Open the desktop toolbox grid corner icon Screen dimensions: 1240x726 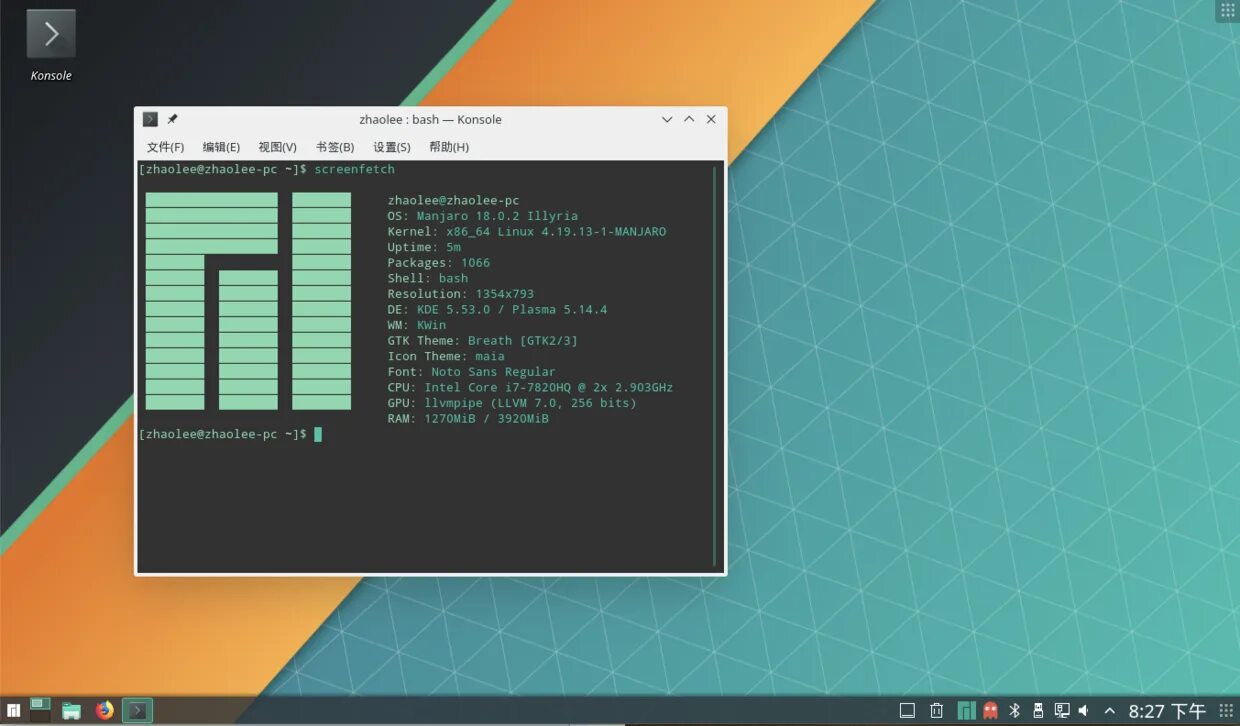coord(1228,10)
